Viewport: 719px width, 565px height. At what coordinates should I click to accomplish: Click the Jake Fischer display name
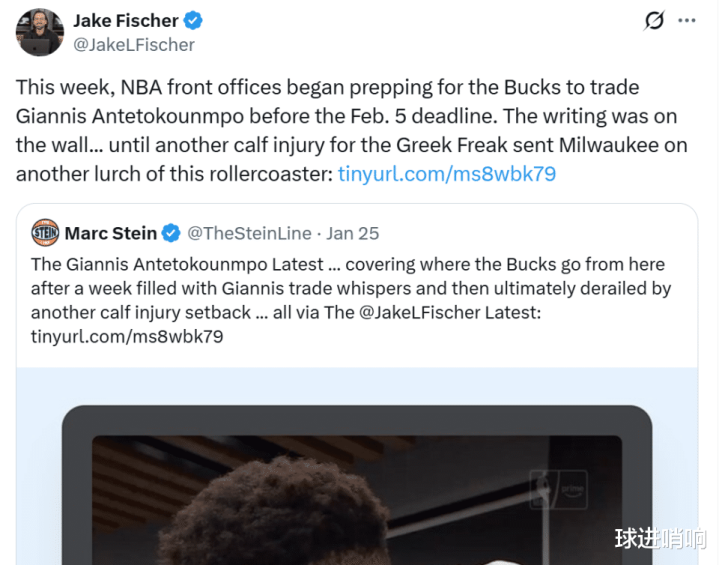click(x=125, y=20)
